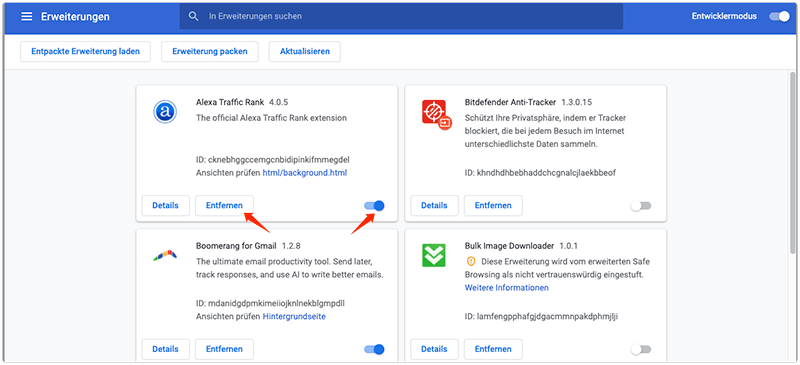Screen dimensions: 800x365
Task: Click Bulk Image Downloader version 1.0.1
Action: (x=568, y=246)
